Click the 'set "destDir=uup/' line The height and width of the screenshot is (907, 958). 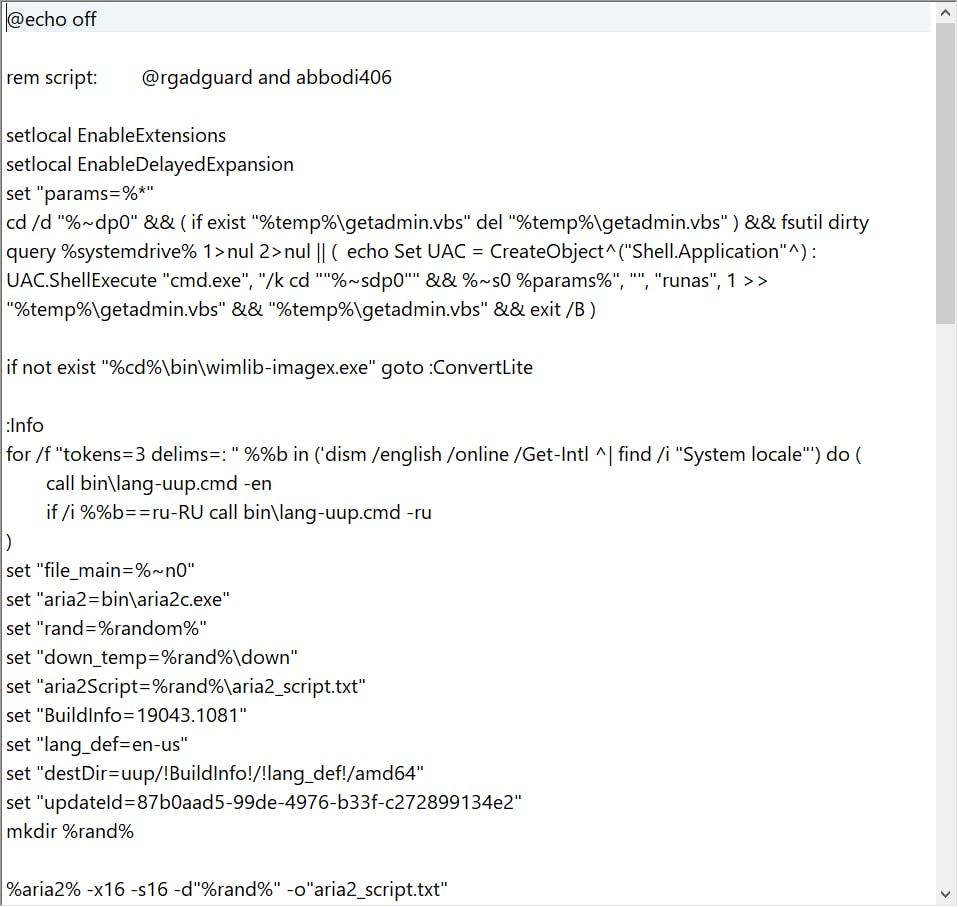point(214,774)
